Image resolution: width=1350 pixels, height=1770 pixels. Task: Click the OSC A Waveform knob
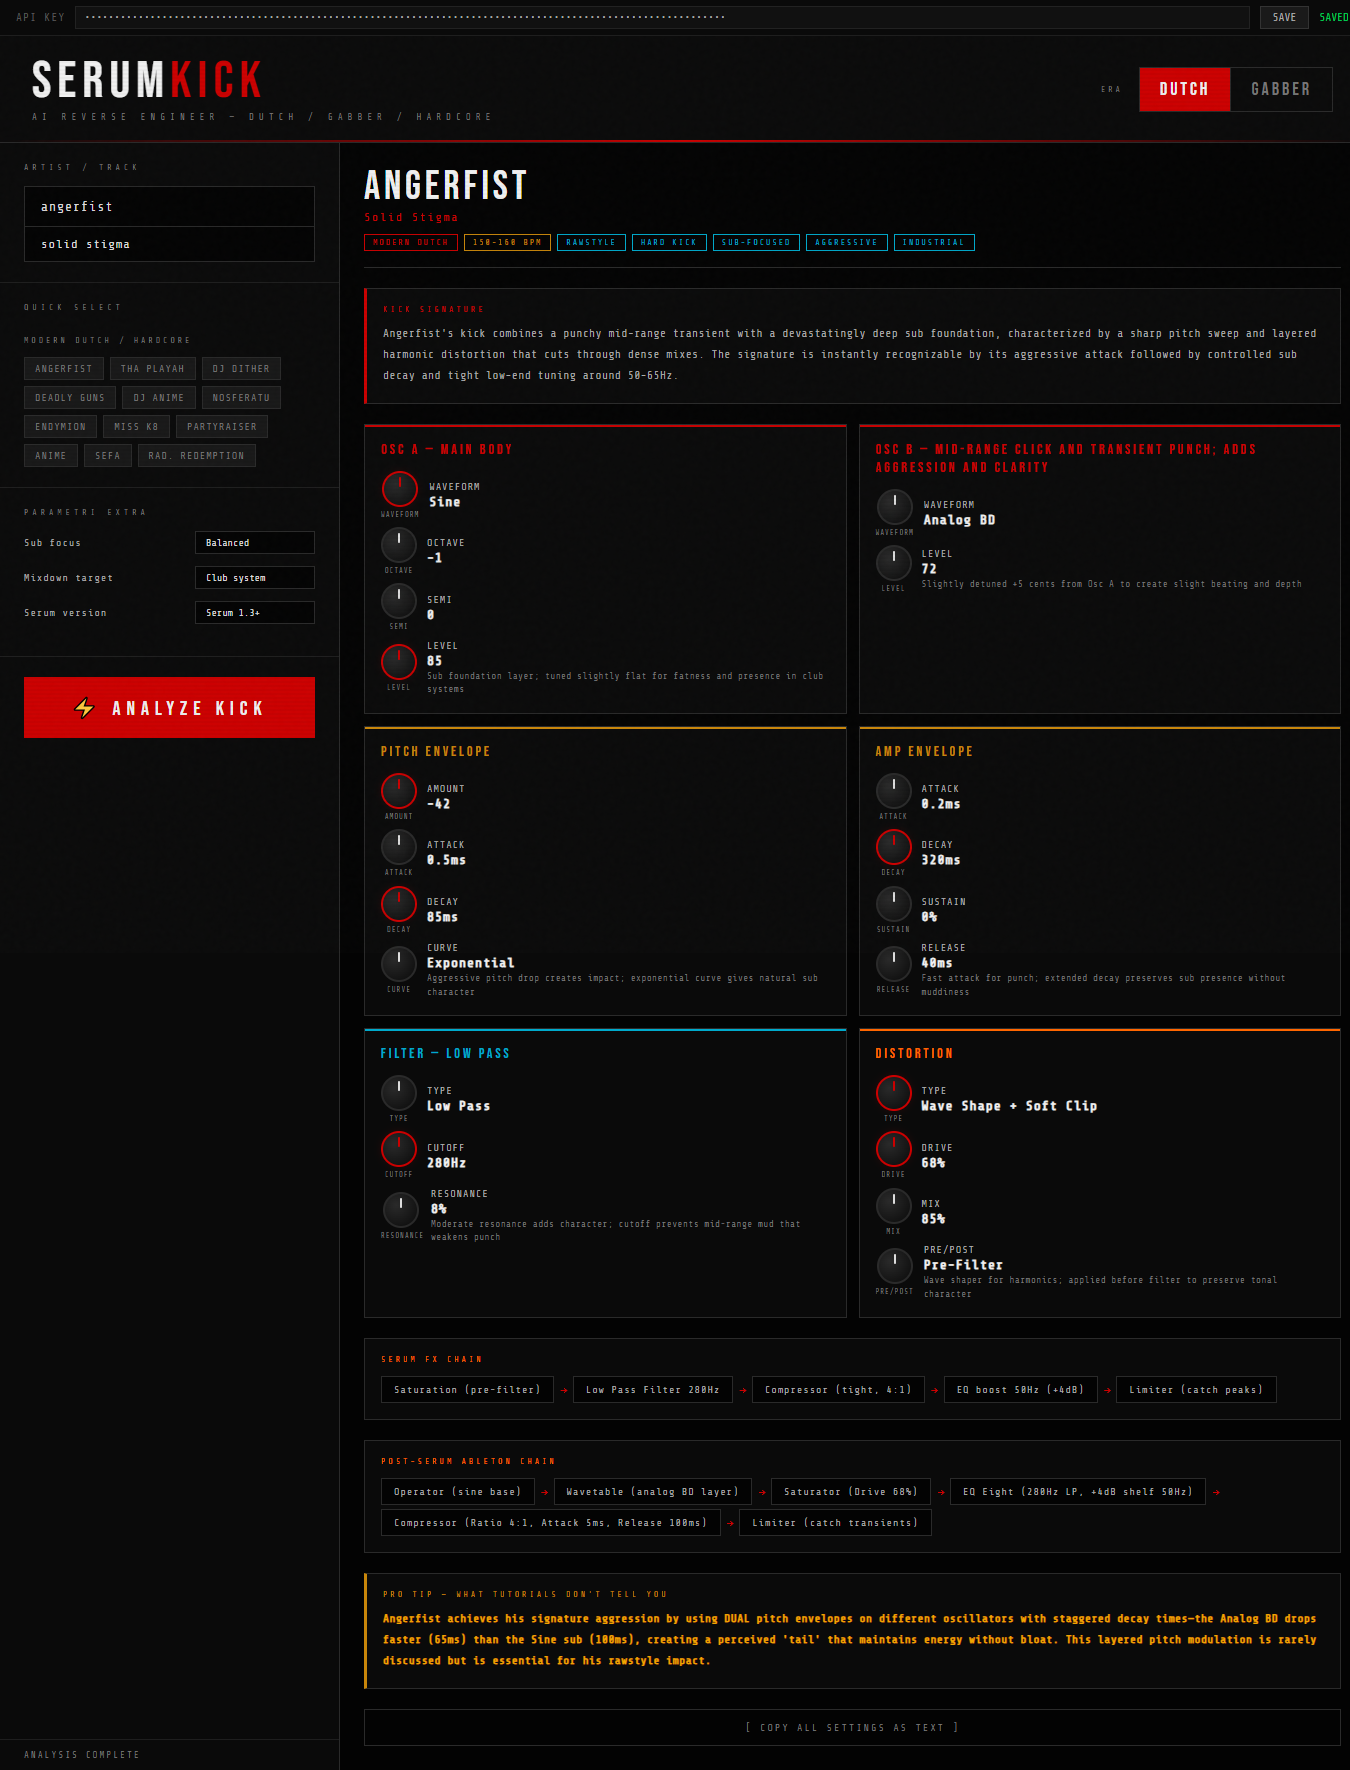[400, 489]
